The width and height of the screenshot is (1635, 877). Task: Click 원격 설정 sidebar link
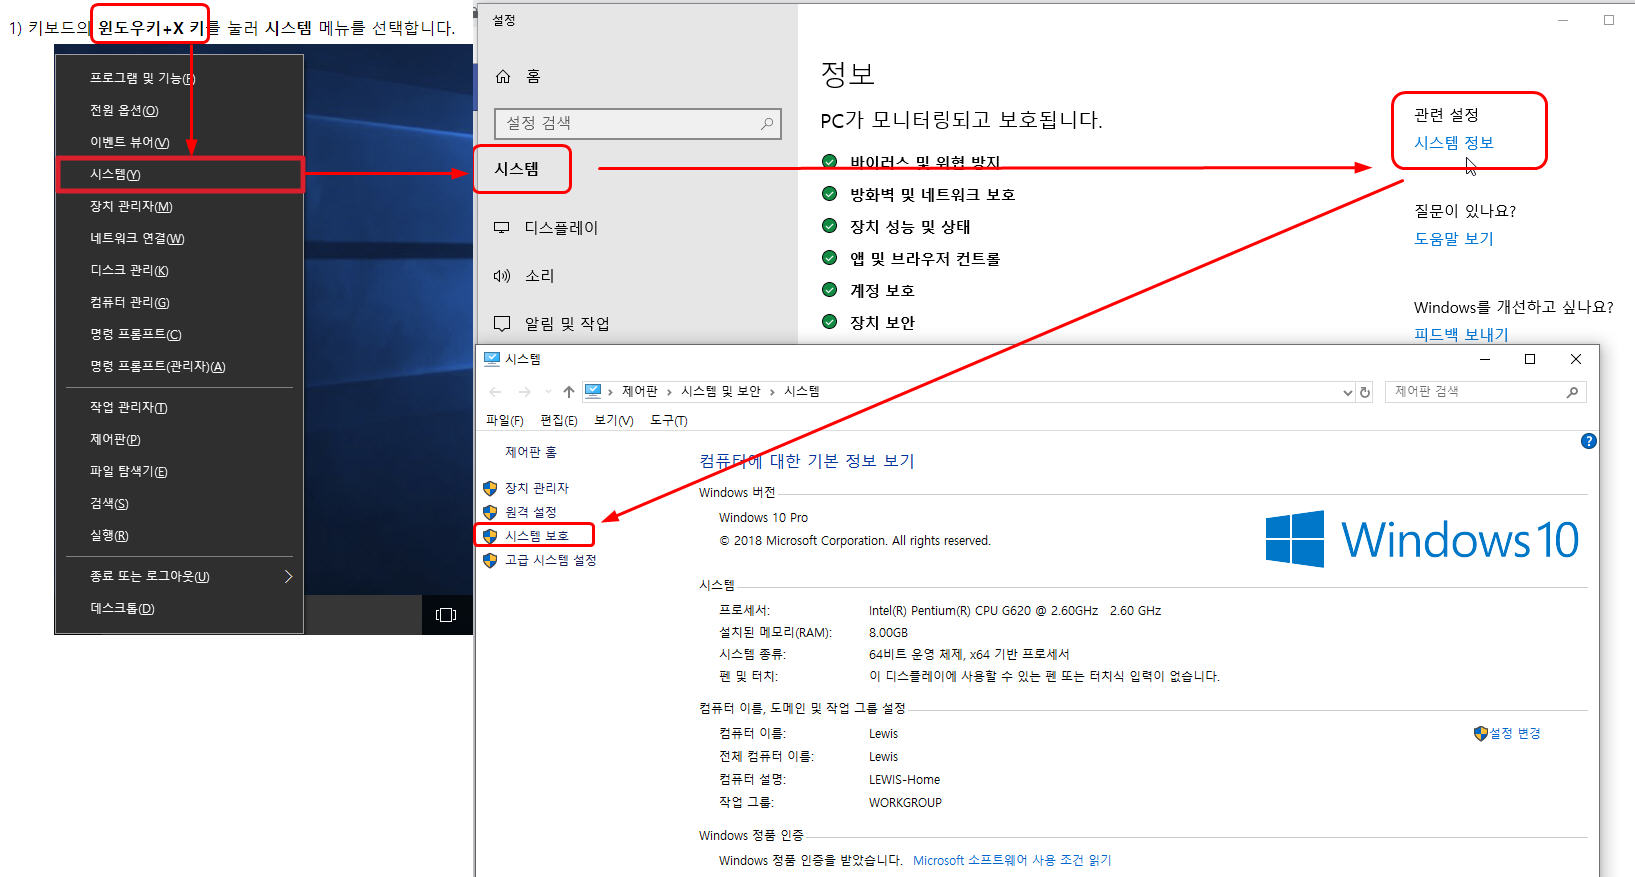[x=530, y=512]
